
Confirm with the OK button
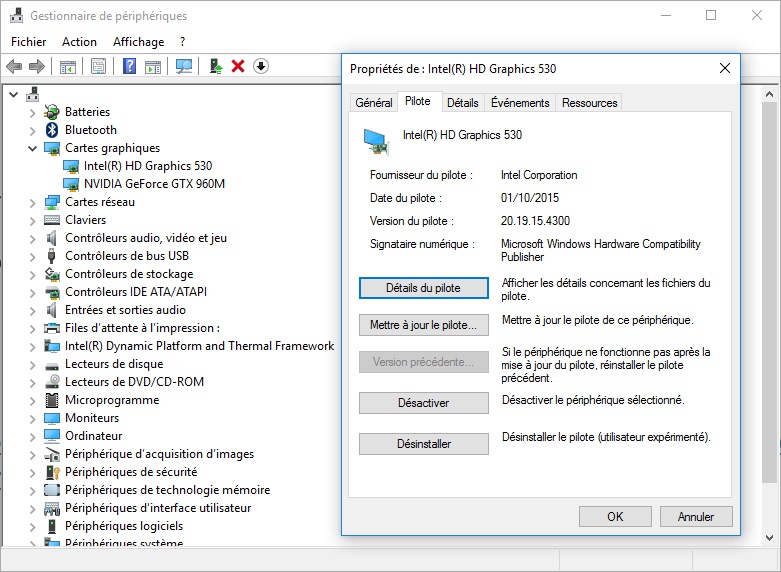click(x=615, y=516)
